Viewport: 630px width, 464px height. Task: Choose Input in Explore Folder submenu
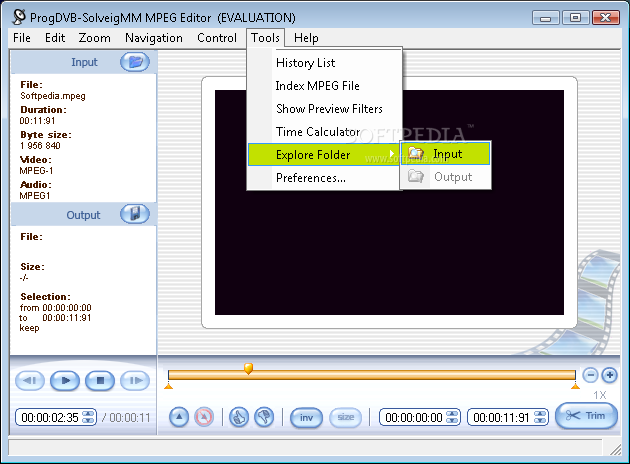pyautogui.click(x=446, y=153)
